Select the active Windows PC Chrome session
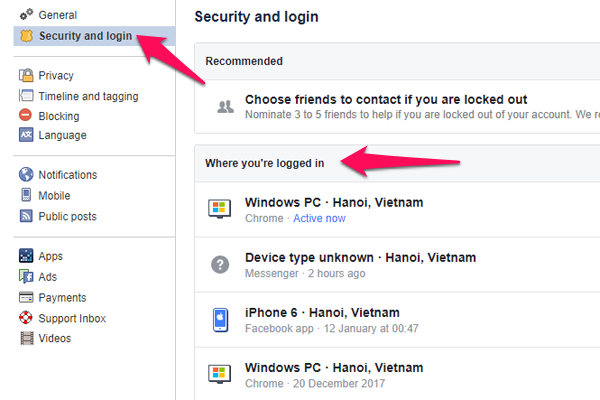600x400 pixels. pos(334,209)
